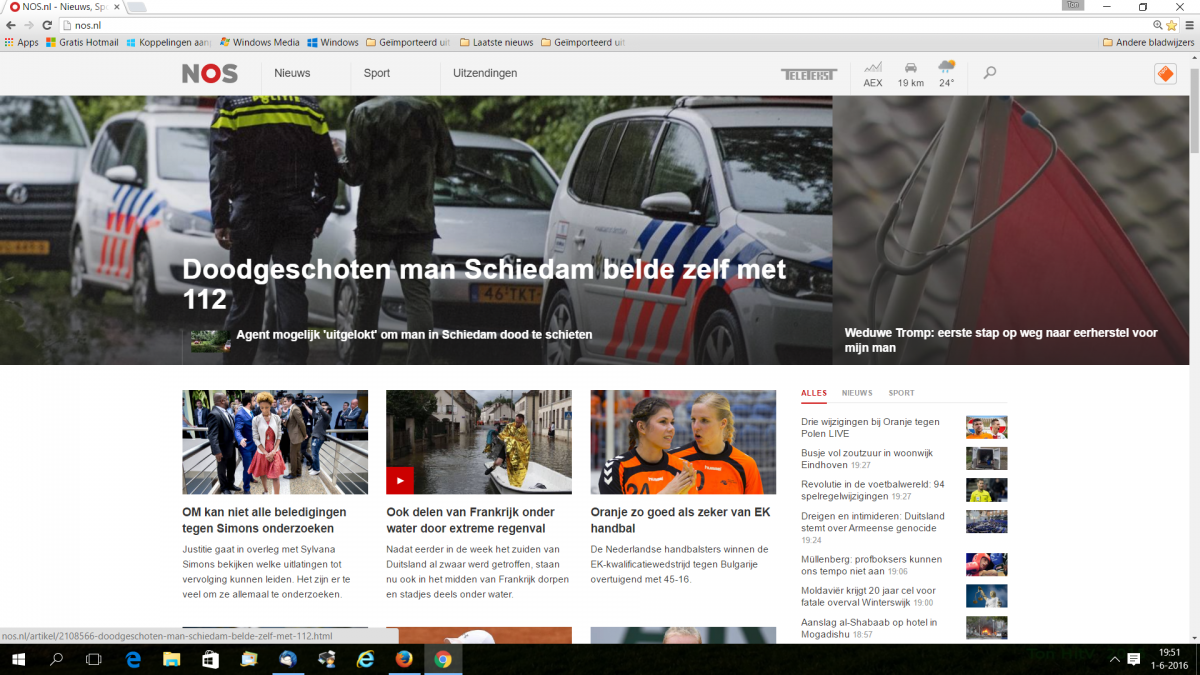Open article OM kan niet alle beledigingen
This screenshot has width=1200, height=675.
(264, 520)
